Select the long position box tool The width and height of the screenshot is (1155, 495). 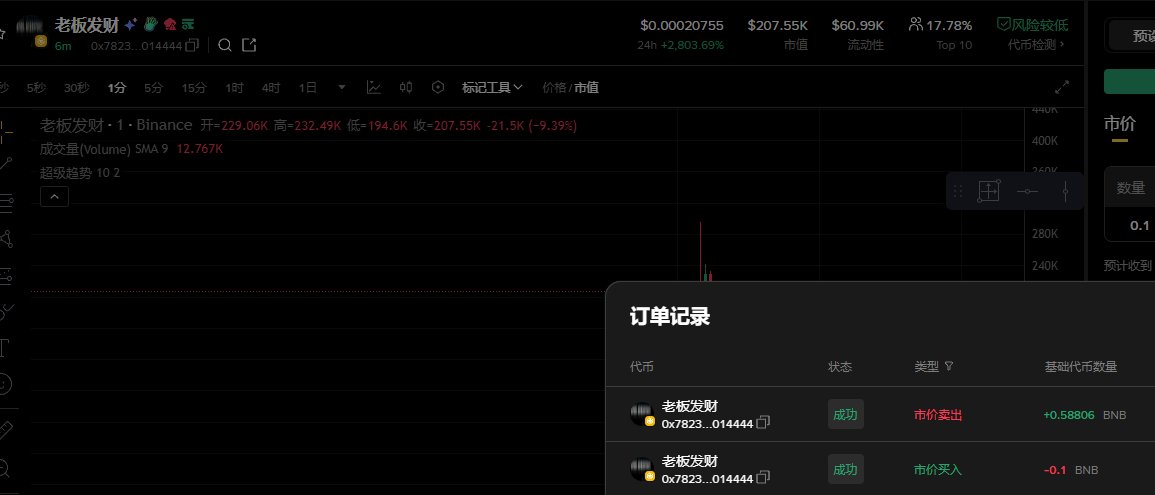(989, 191)
